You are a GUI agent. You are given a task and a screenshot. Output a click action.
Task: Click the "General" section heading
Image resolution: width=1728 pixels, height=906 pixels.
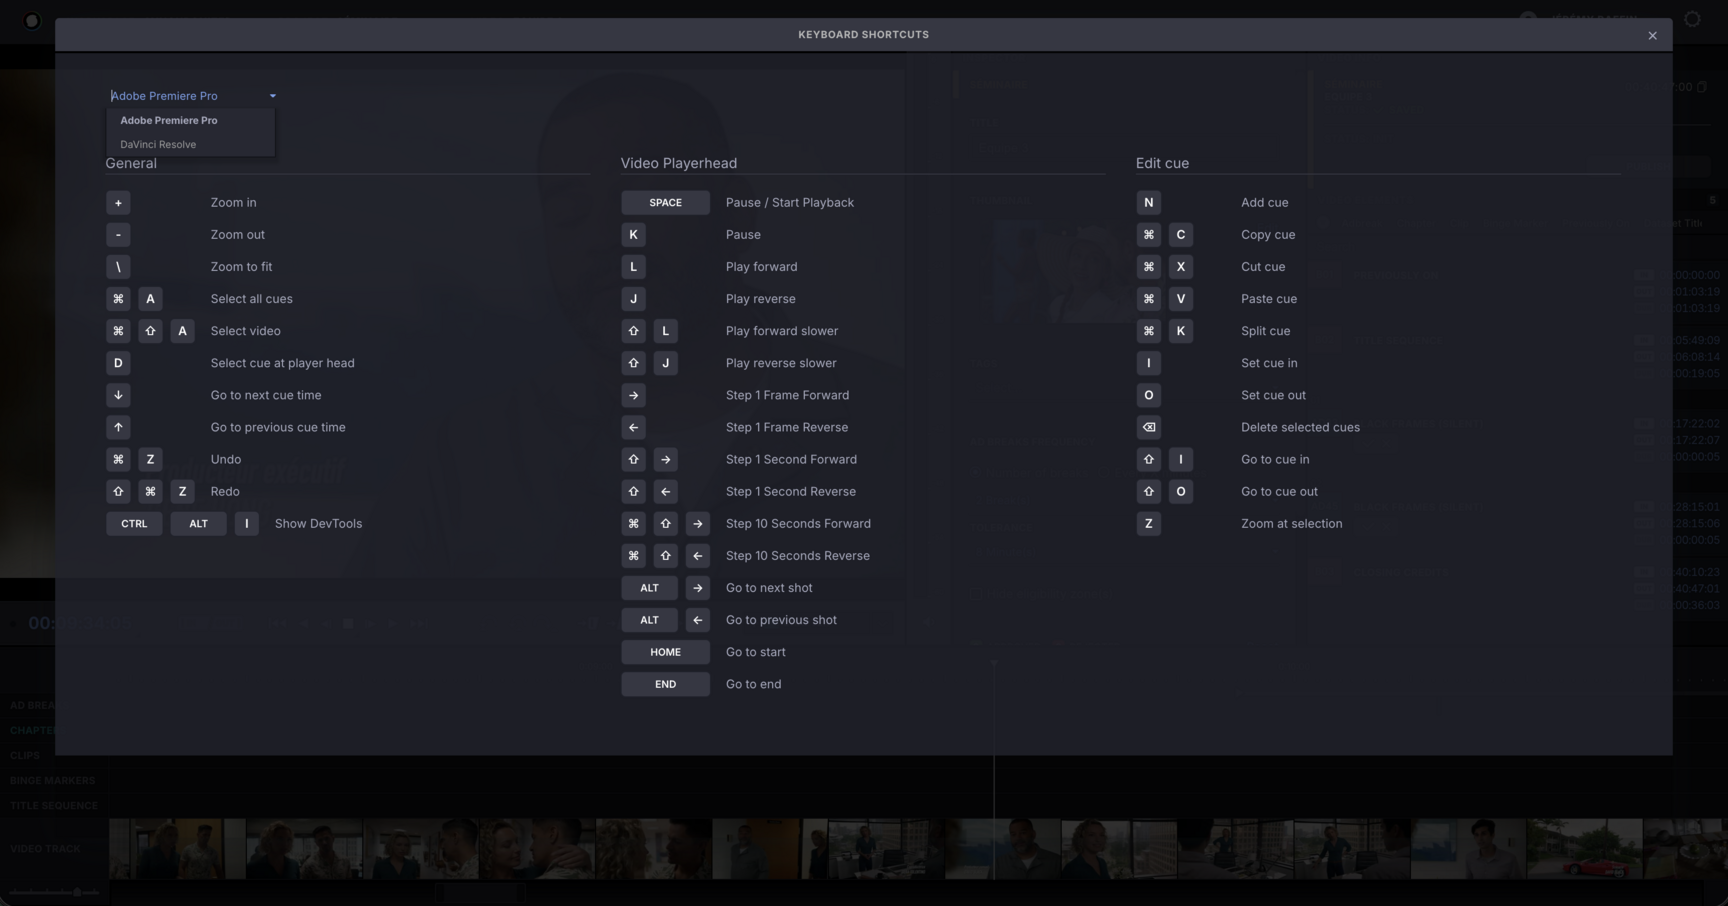point(131,163)
